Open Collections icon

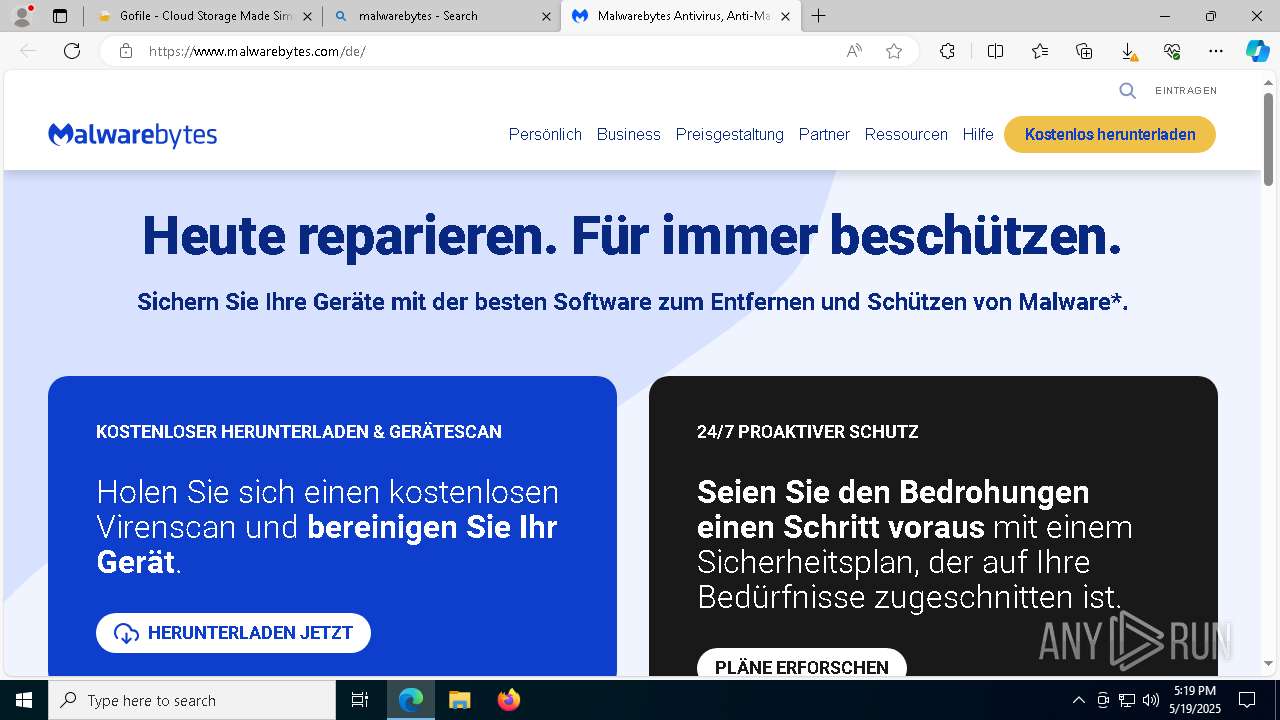click(1084, 51)
